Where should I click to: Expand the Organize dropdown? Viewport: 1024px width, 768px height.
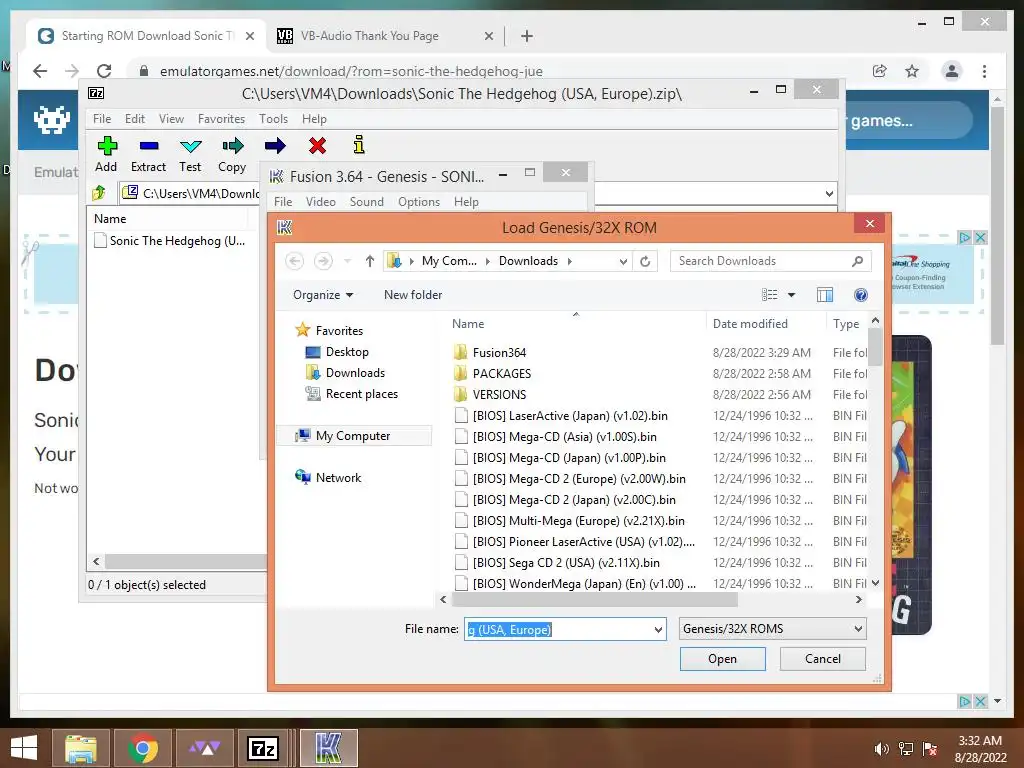[x=323, y=295]
